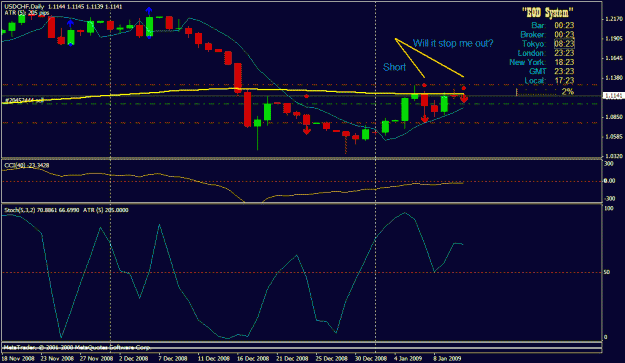625x363 pixels.
Task: Click the 1.1645 price axis label
Action: 614,58
